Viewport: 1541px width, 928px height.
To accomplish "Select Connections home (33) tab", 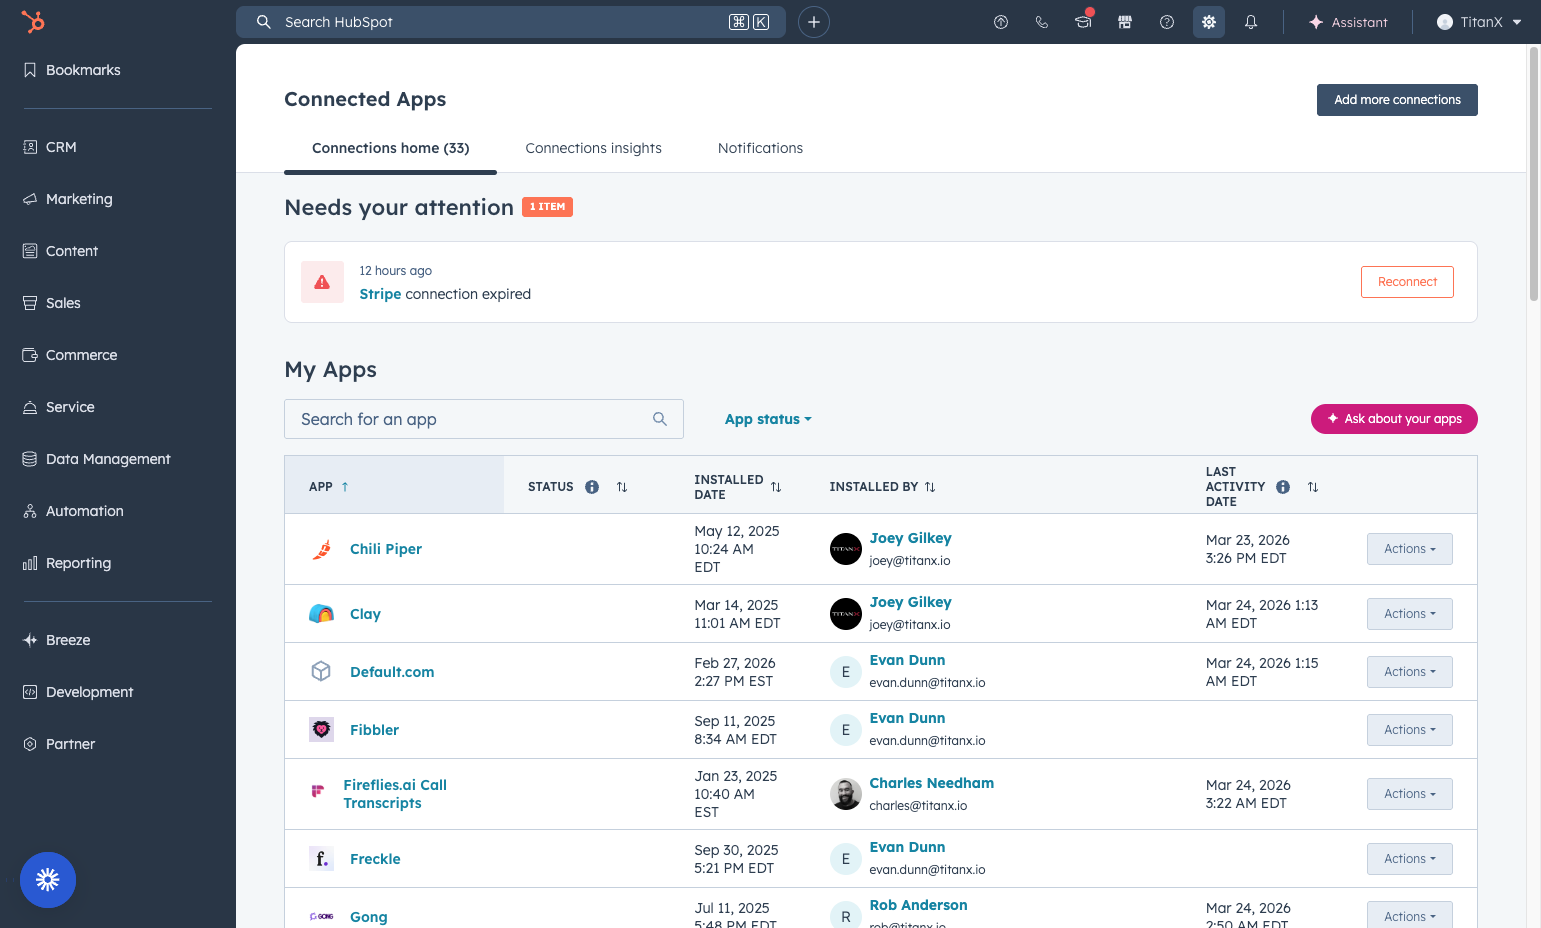I will point(391,148).
